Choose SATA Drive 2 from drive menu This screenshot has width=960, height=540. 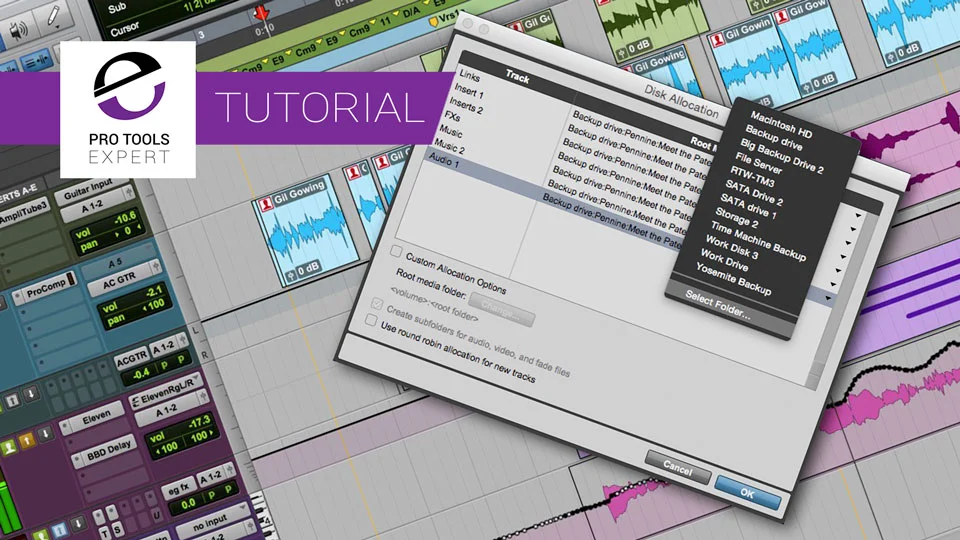(754, 192)
